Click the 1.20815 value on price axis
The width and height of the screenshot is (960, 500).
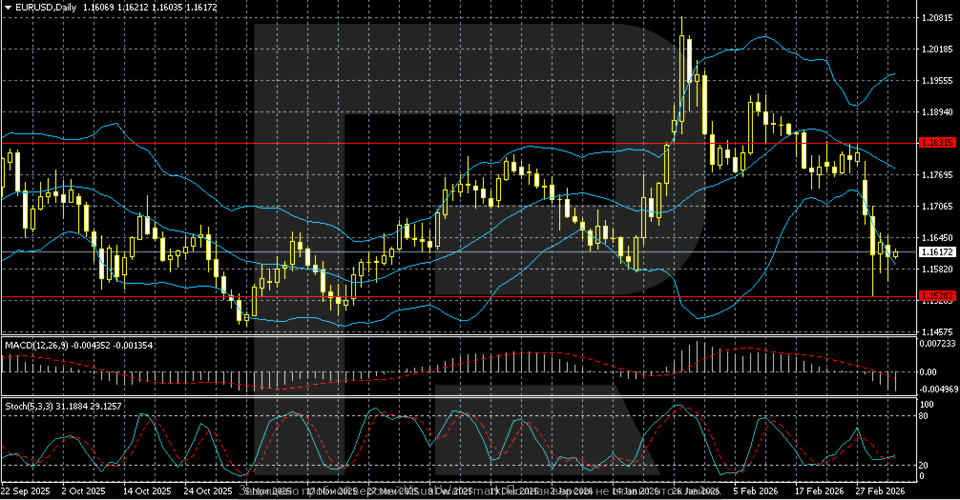pyautogui.click(x=936, y=18)
